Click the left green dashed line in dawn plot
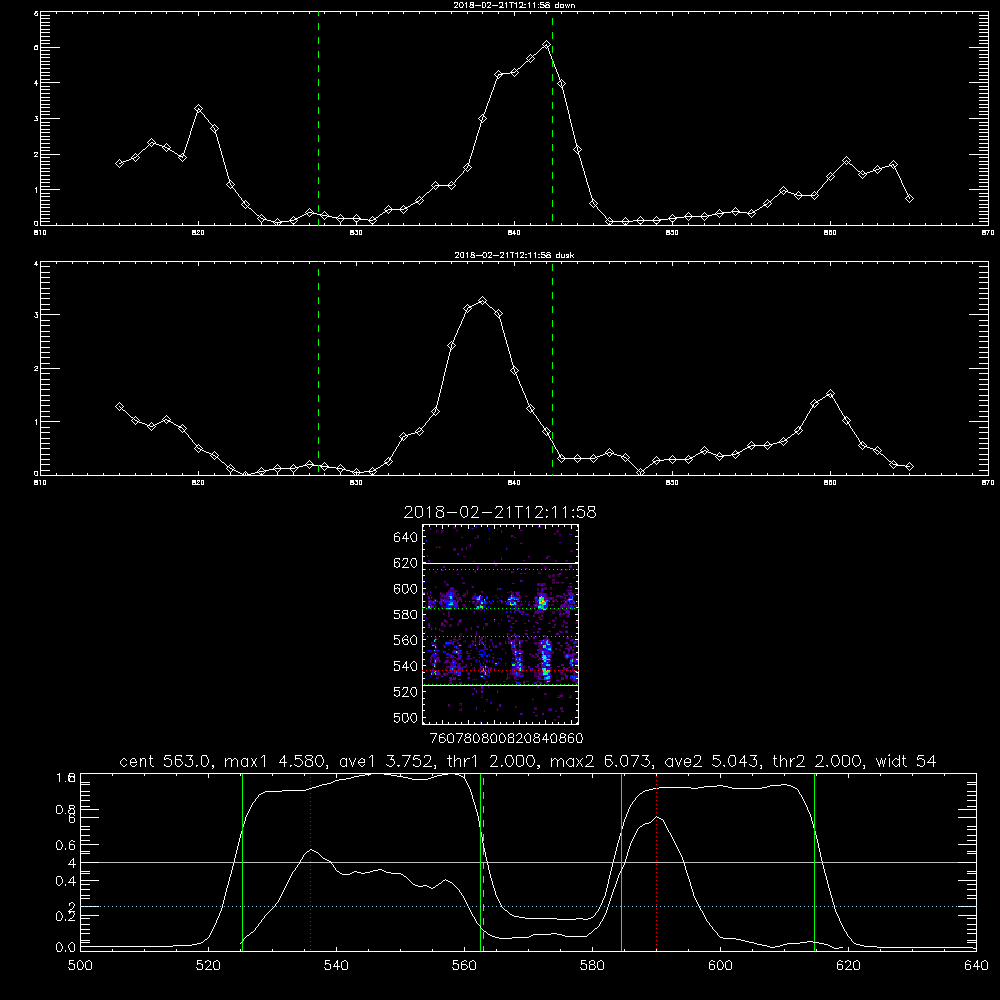The image size is (1000, 1000). pyautogui.click(x=318, y=118)
